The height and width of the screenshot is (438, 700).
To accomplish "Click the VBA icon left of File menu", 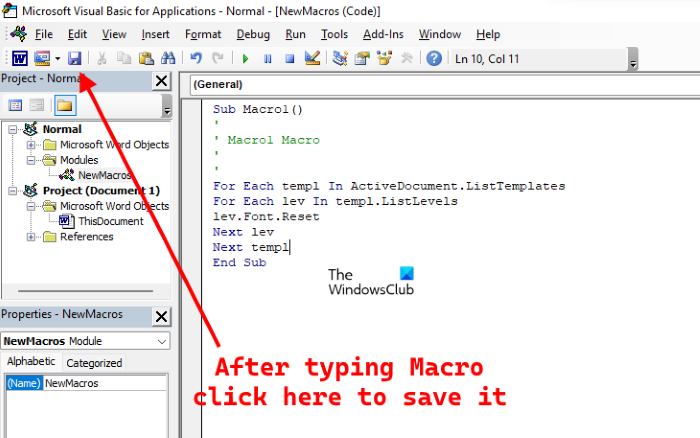I will click(x=19, y=33).
